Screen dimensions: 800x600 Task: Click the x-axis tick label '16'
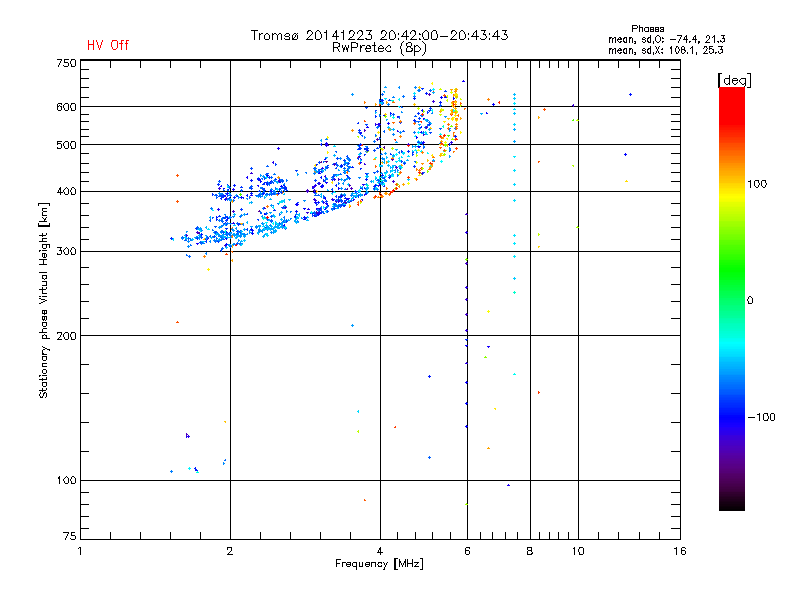680,551
